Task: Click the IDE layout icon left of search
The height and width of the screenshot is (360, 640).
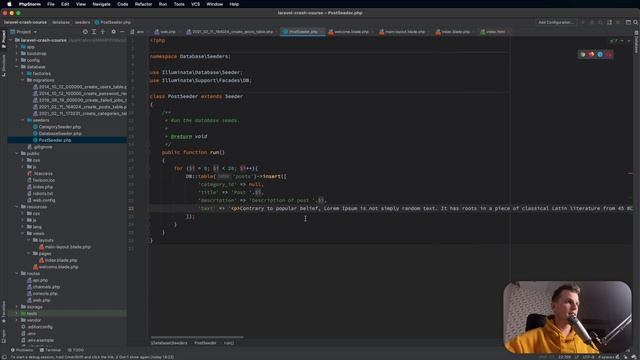Action: click(628, 22)
